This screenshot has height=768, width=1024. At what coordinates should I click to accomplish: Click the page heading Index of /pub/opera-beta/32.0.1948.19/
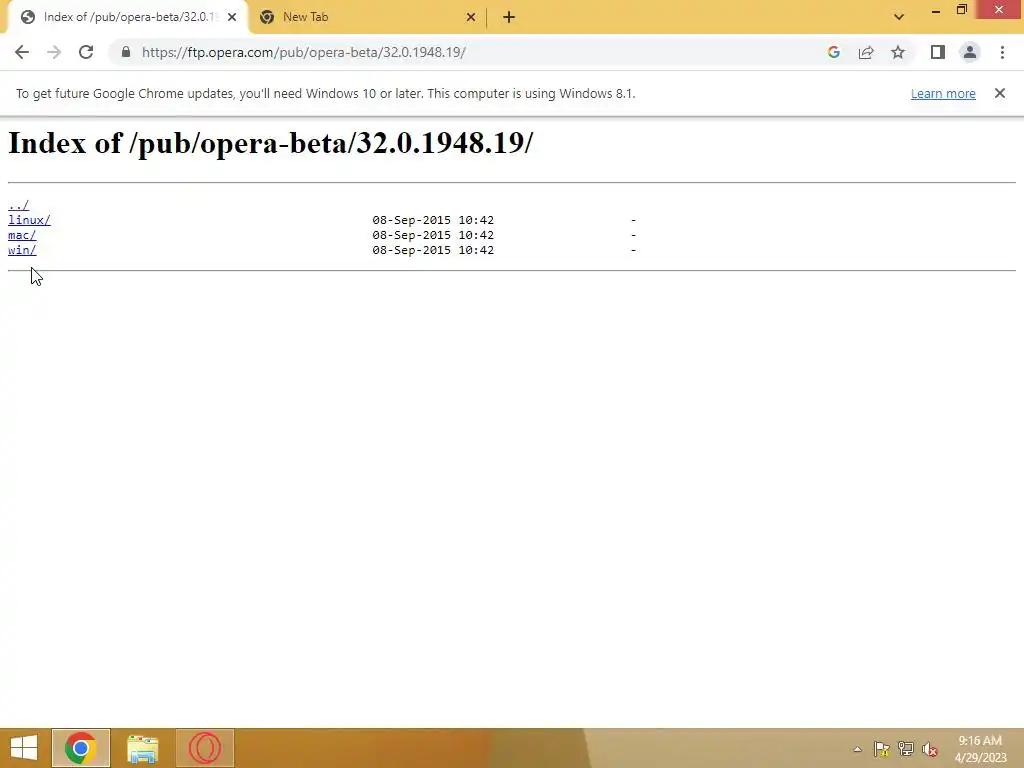tap(270, 143)
